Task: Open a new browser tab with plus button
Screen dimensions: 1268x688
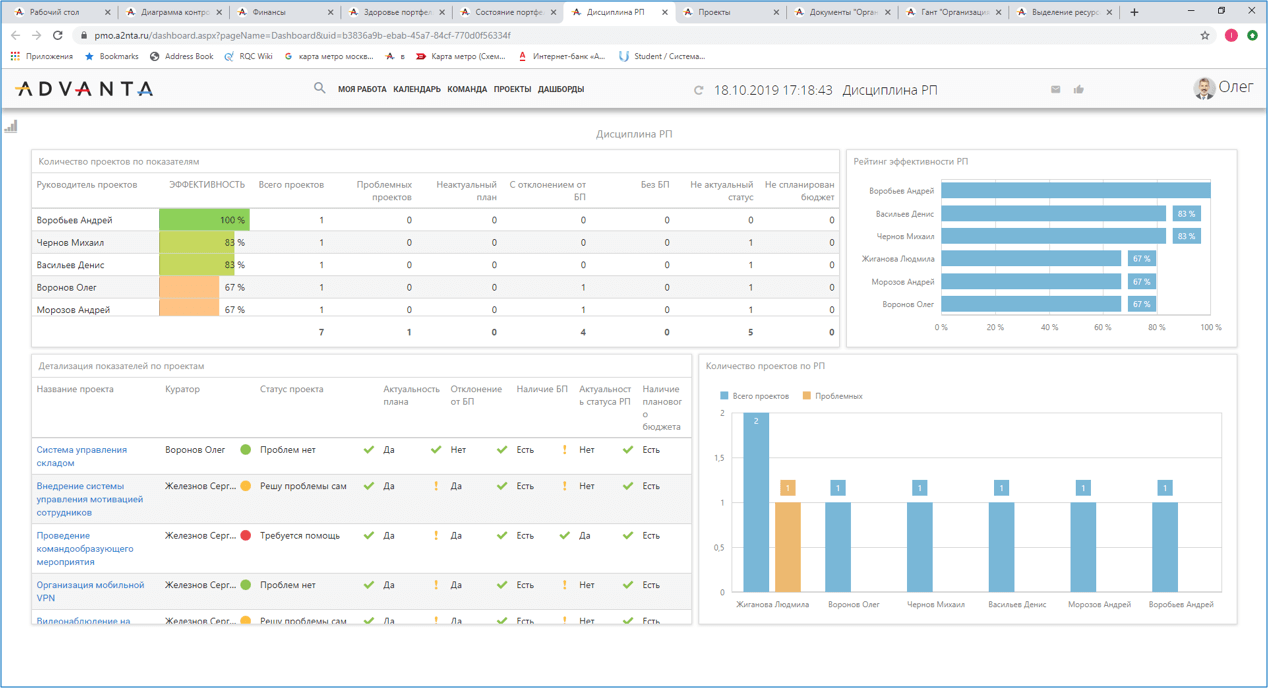Action: 1134,12
